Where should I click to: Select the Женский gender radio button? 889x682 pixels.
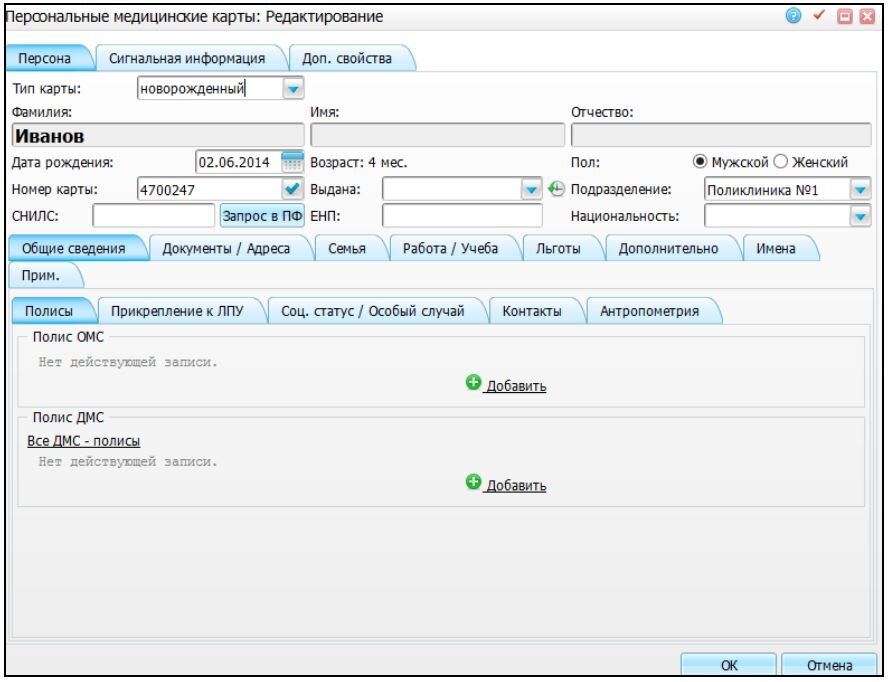tap(781, 162)
